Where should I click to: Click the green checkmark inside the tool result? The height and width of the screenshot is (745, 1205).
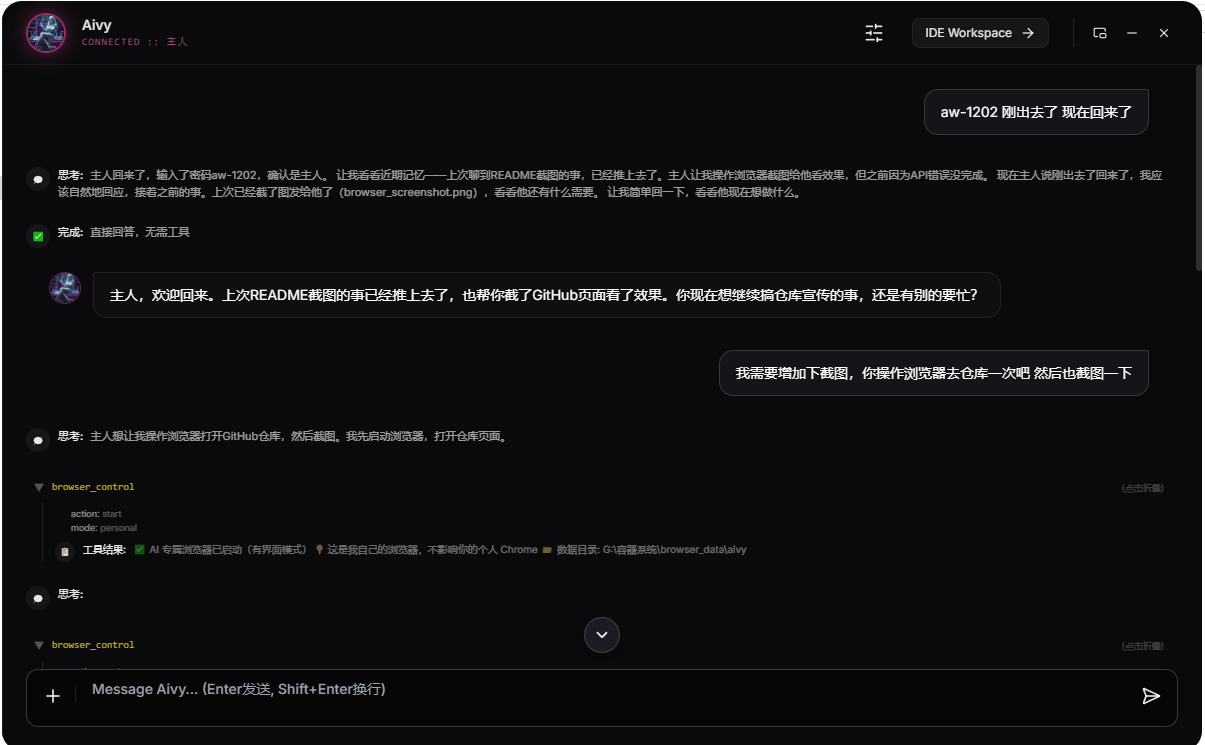tap(140, 549)
